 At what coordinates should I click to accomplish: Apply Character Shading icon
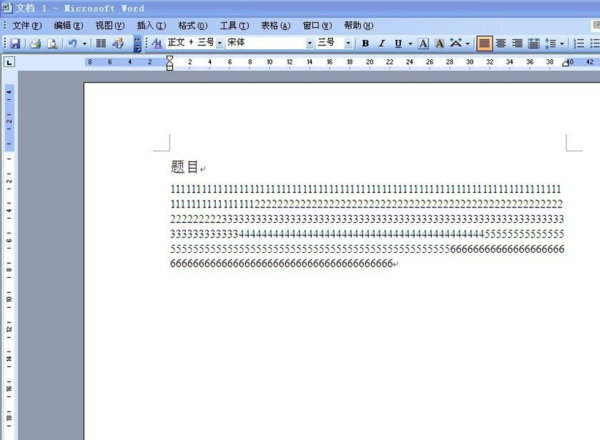pyautogui.click(x=440, y=43)
